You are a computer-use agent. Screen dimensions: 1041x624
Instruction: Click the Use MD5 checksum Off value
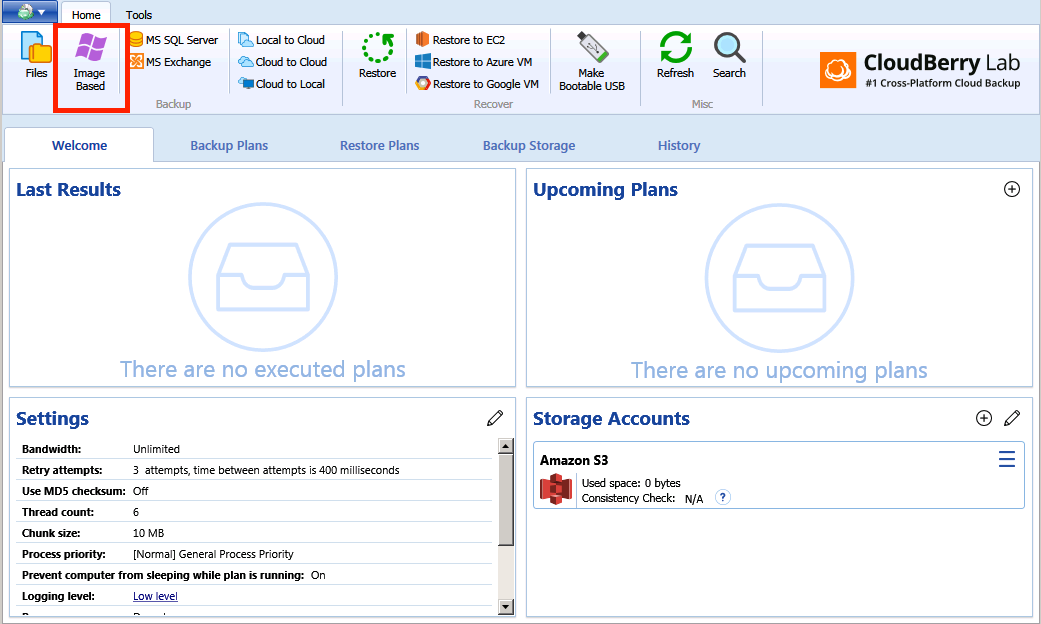coord(140,491)
